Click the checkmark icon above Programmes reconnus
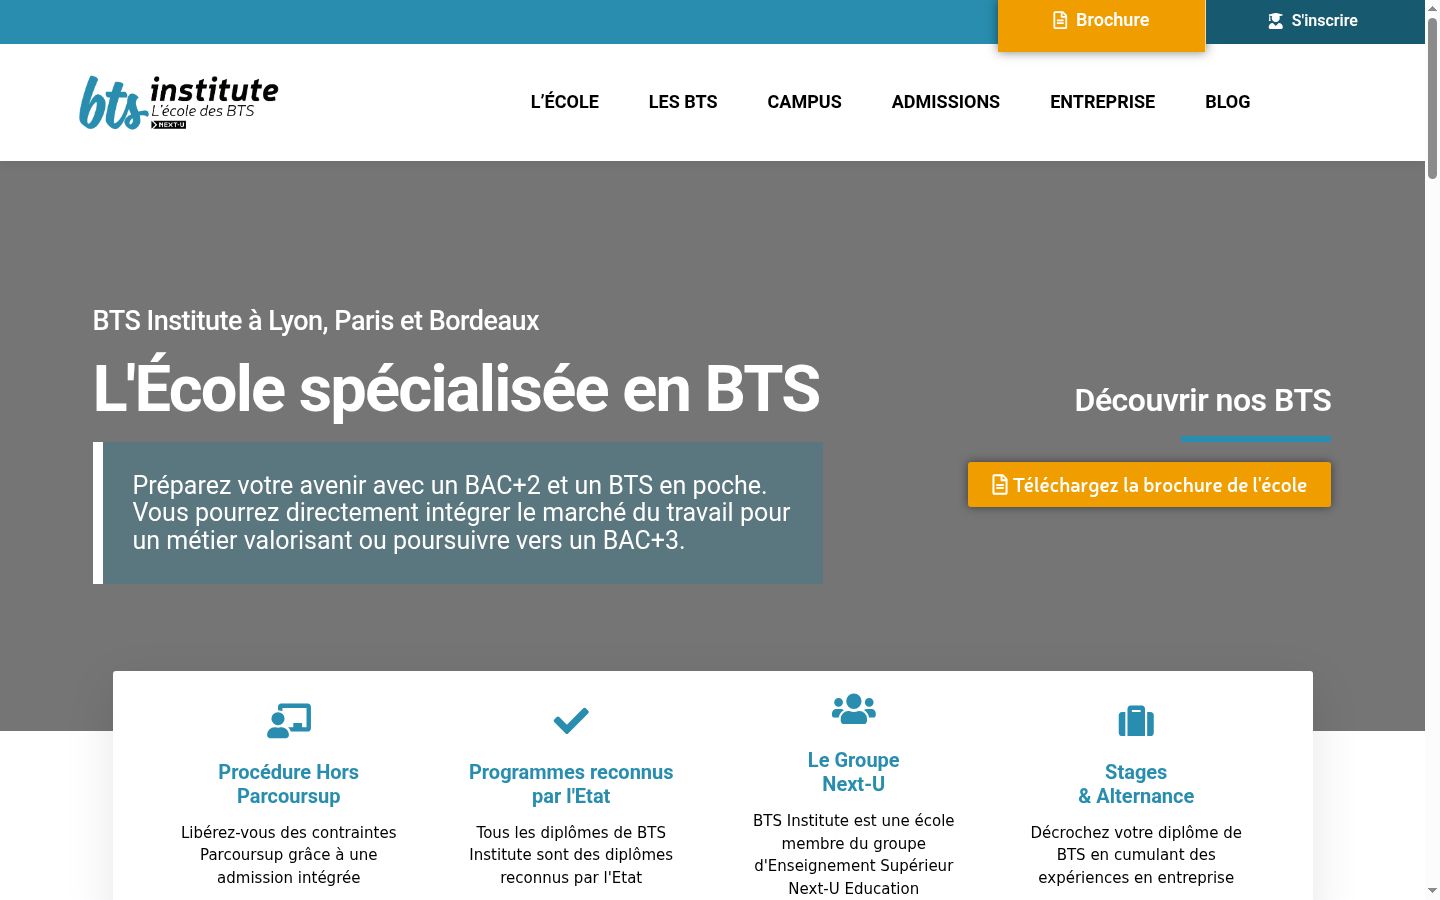Viewport: 1440px width, 900px height. pyautogui.click(x=571, y=720)
